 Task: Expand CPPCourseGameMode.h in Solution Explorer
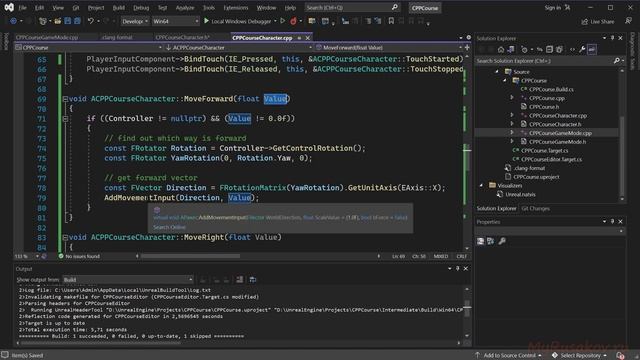pyautogui.click(x=512, y=142)
